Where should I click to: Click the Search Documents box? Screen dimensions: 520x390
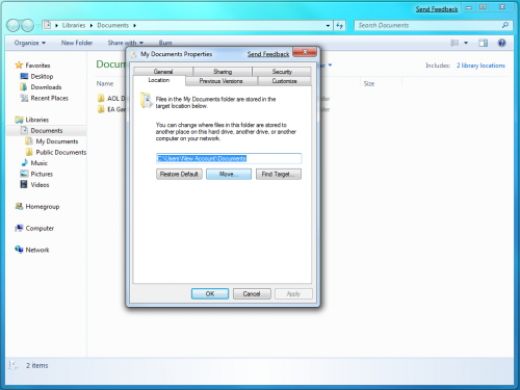pos(433,25)
